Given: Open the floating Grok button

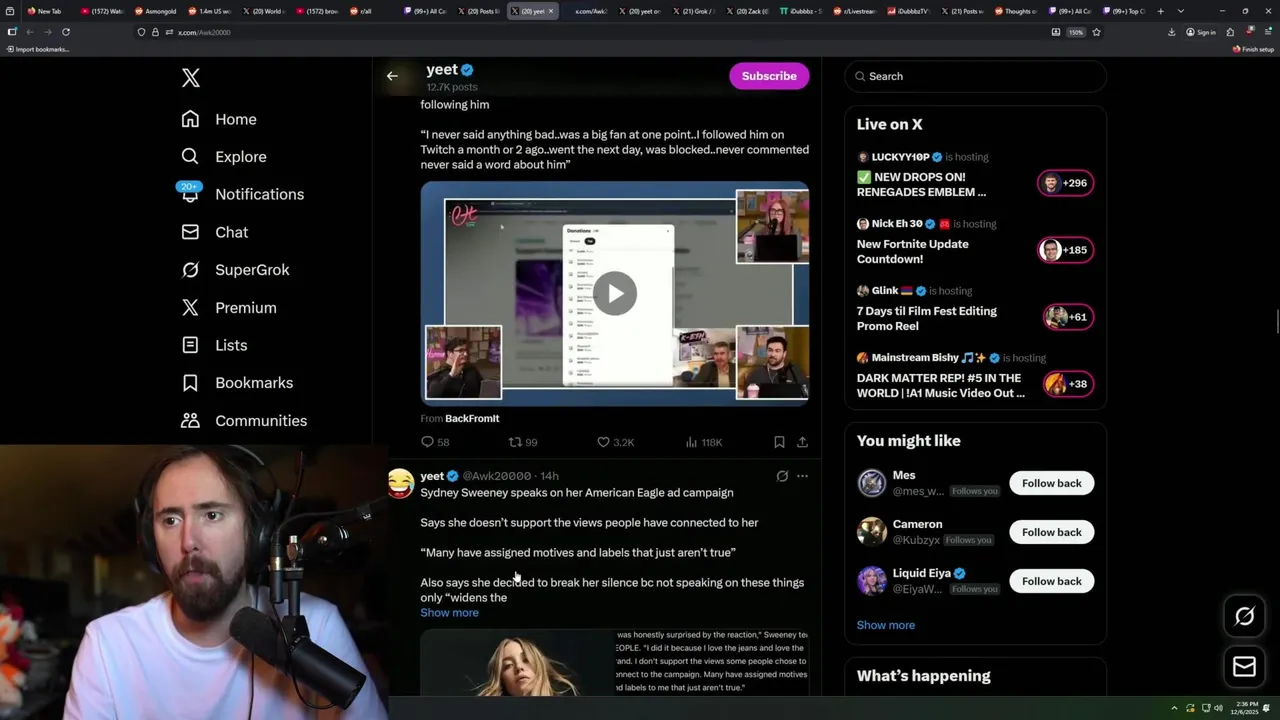Looking at the screenshot, I should tap(1244, 617).
